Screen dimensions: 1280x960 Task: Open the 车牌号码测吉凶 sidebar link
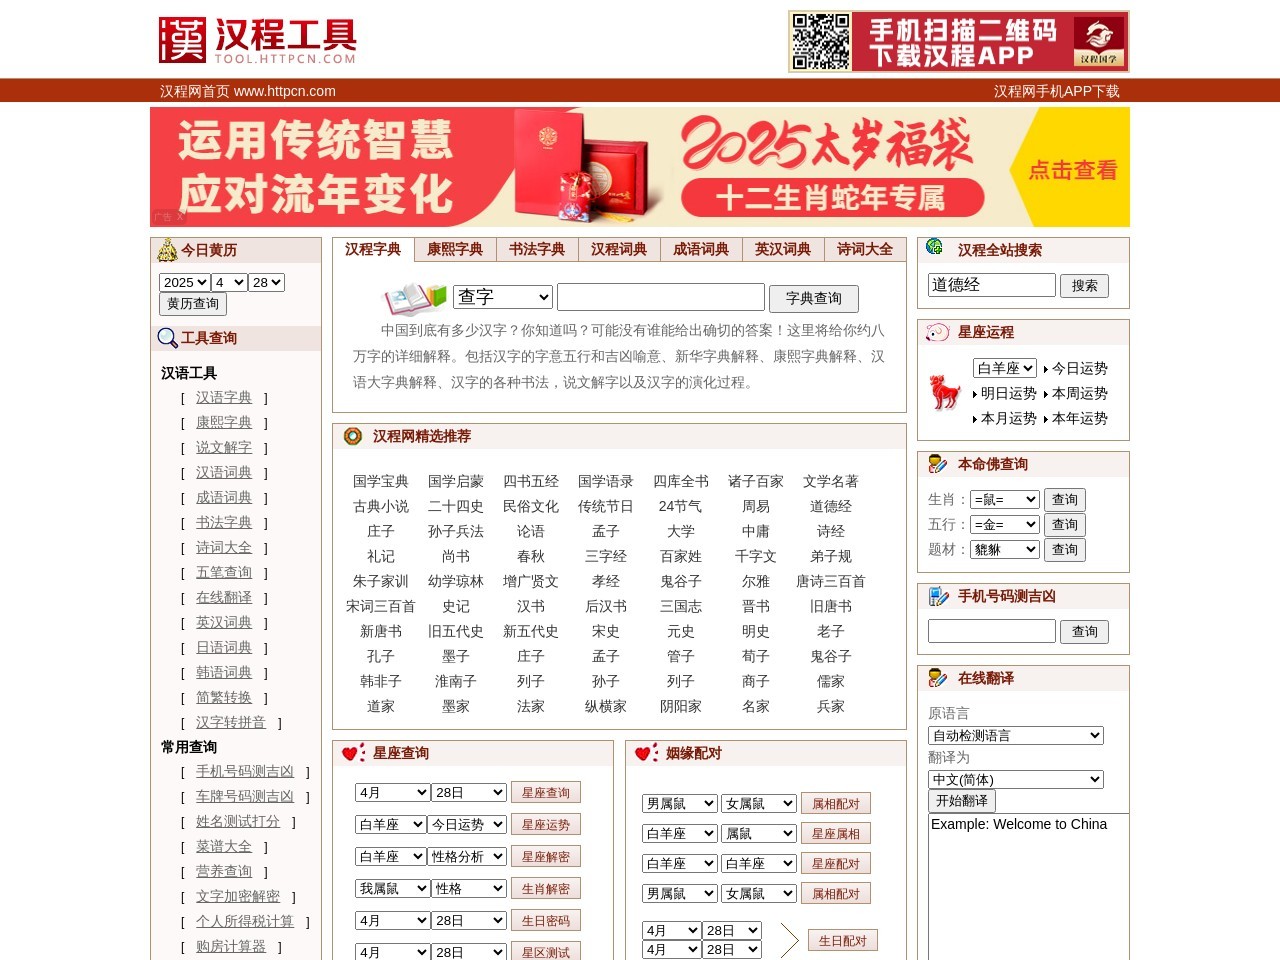click(x=245, y=796)
